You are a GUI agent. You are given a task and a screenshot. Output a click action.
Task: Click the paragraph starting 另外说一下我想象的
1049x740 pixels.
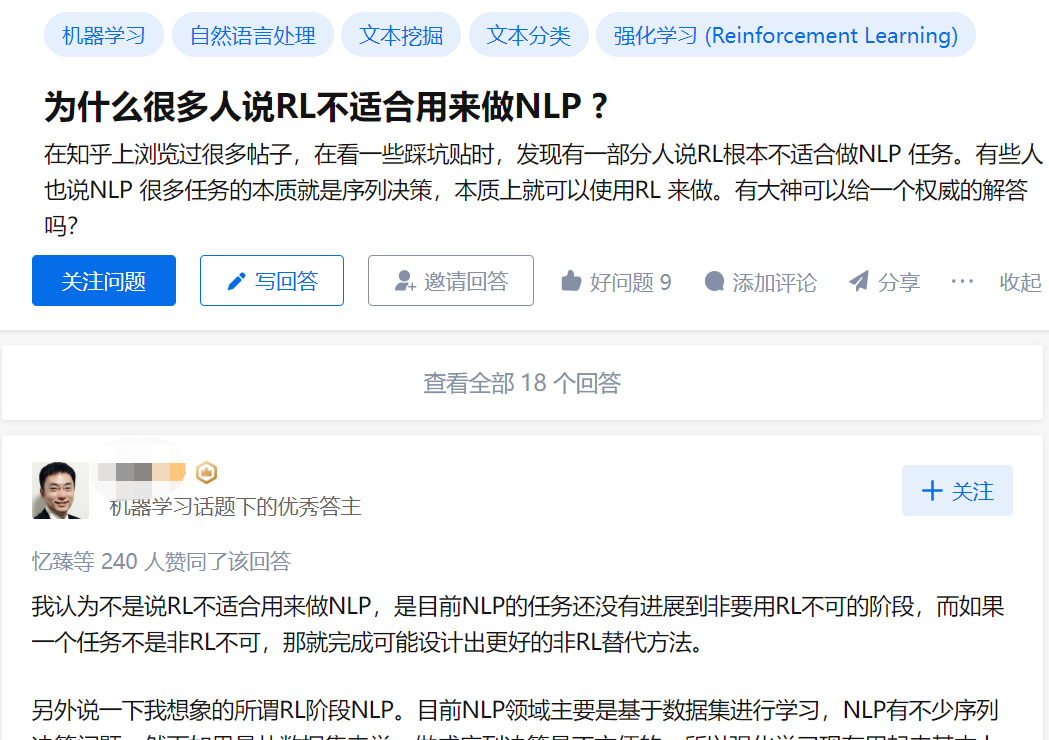click(x=515, y=721)
